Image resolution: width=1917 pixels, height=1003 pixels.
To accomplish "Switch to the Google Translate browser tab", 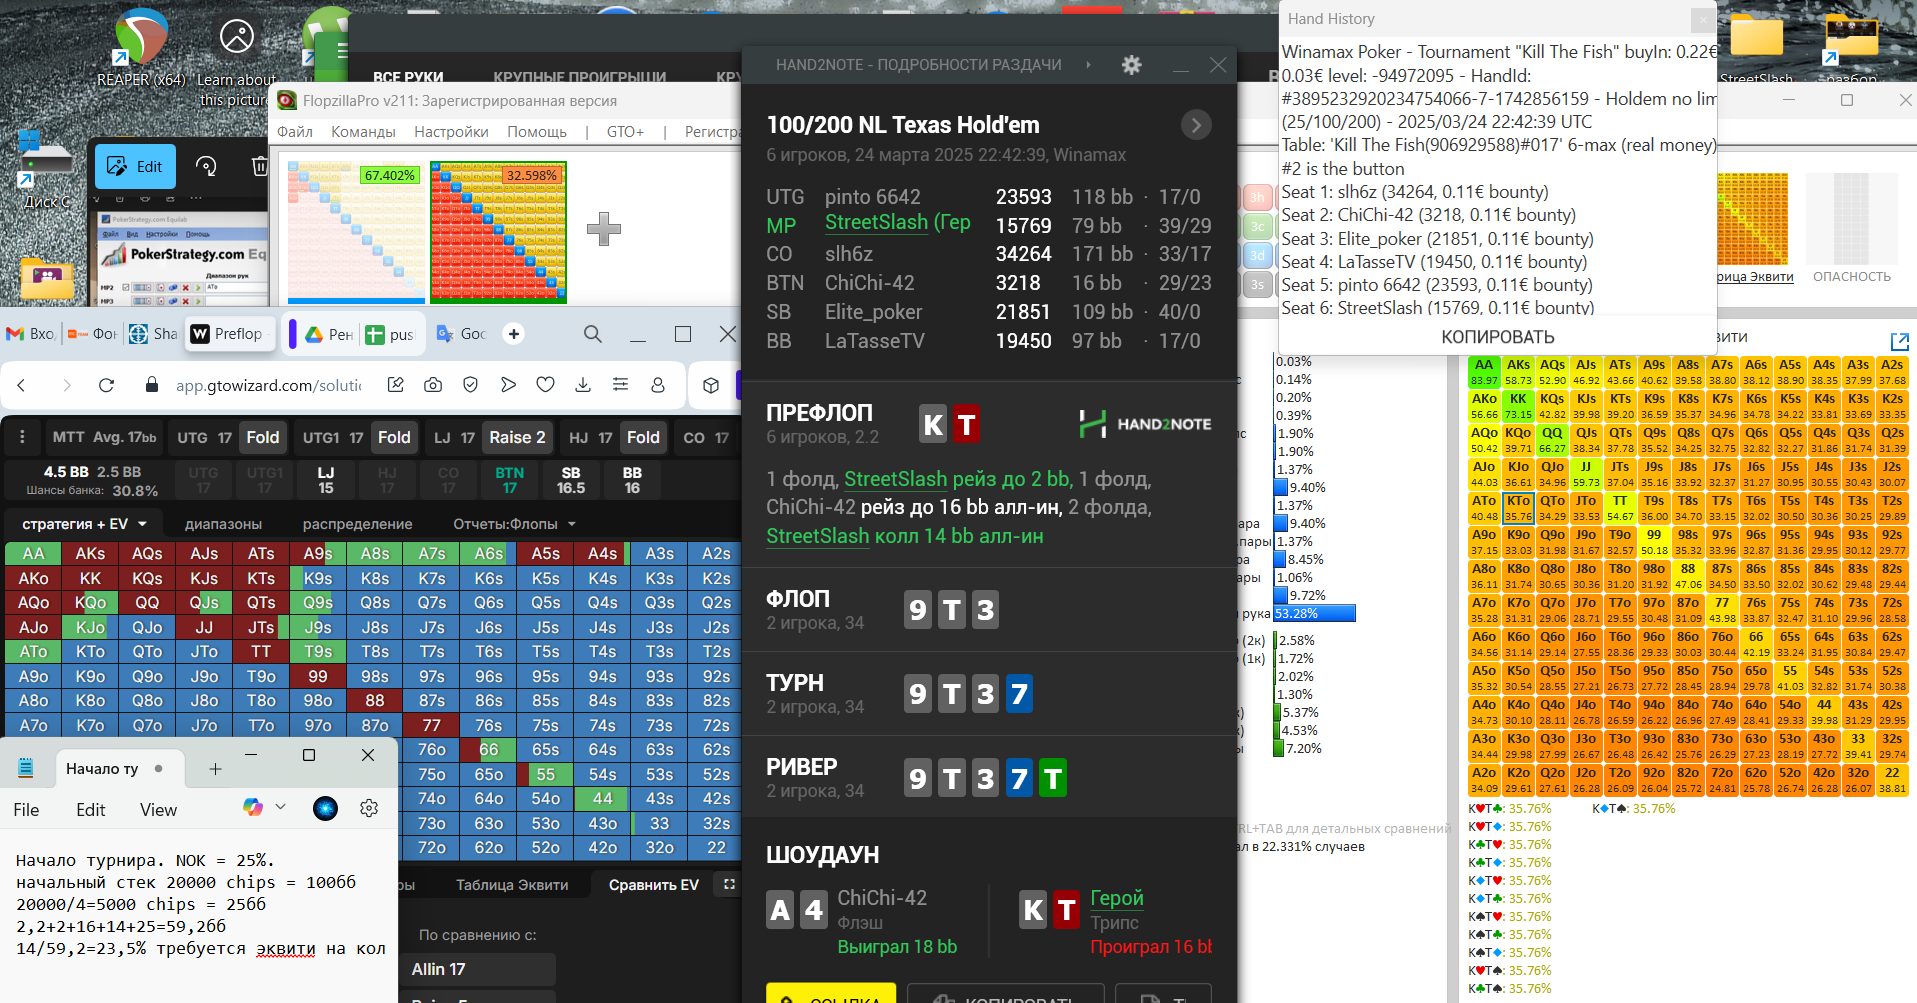I will click(x=462, y=334).
